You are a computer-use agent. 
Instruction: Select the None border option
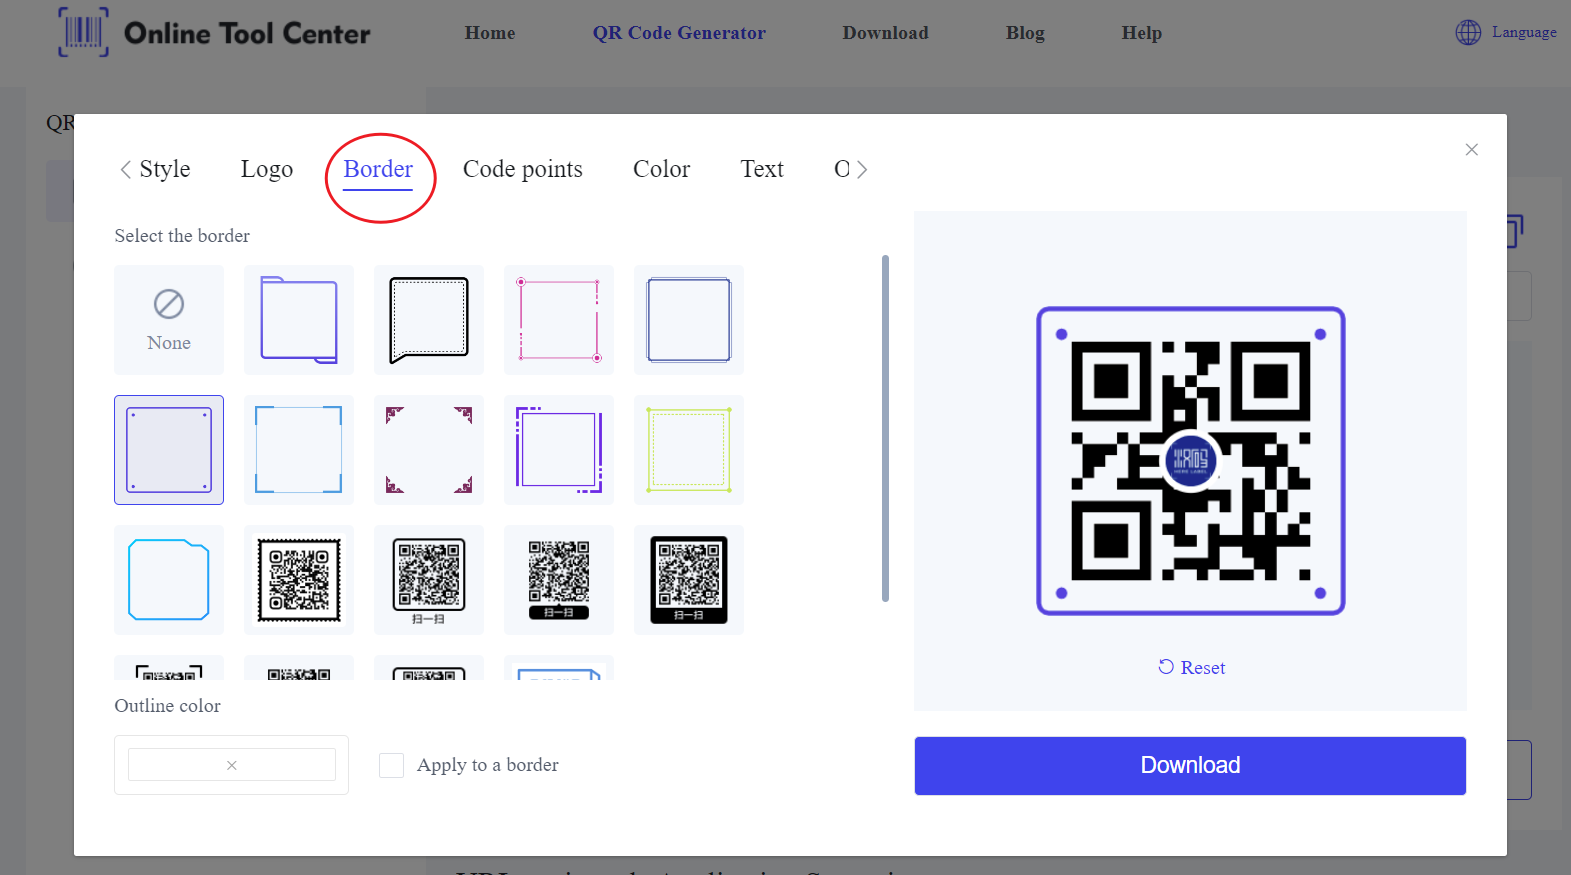(x=169, y=320)
